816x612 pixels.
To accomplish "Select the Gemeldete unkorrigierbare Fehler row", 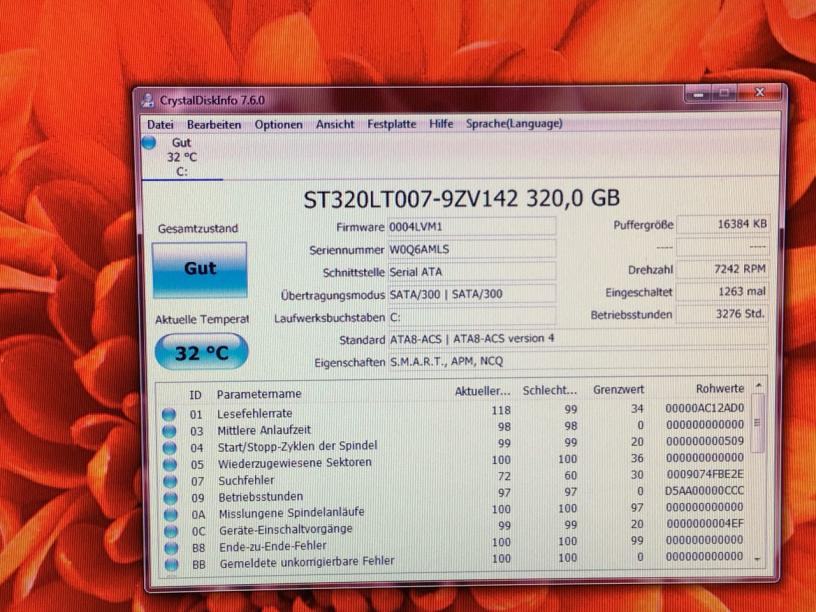I will pyautogui.click(x=454, y=559).
